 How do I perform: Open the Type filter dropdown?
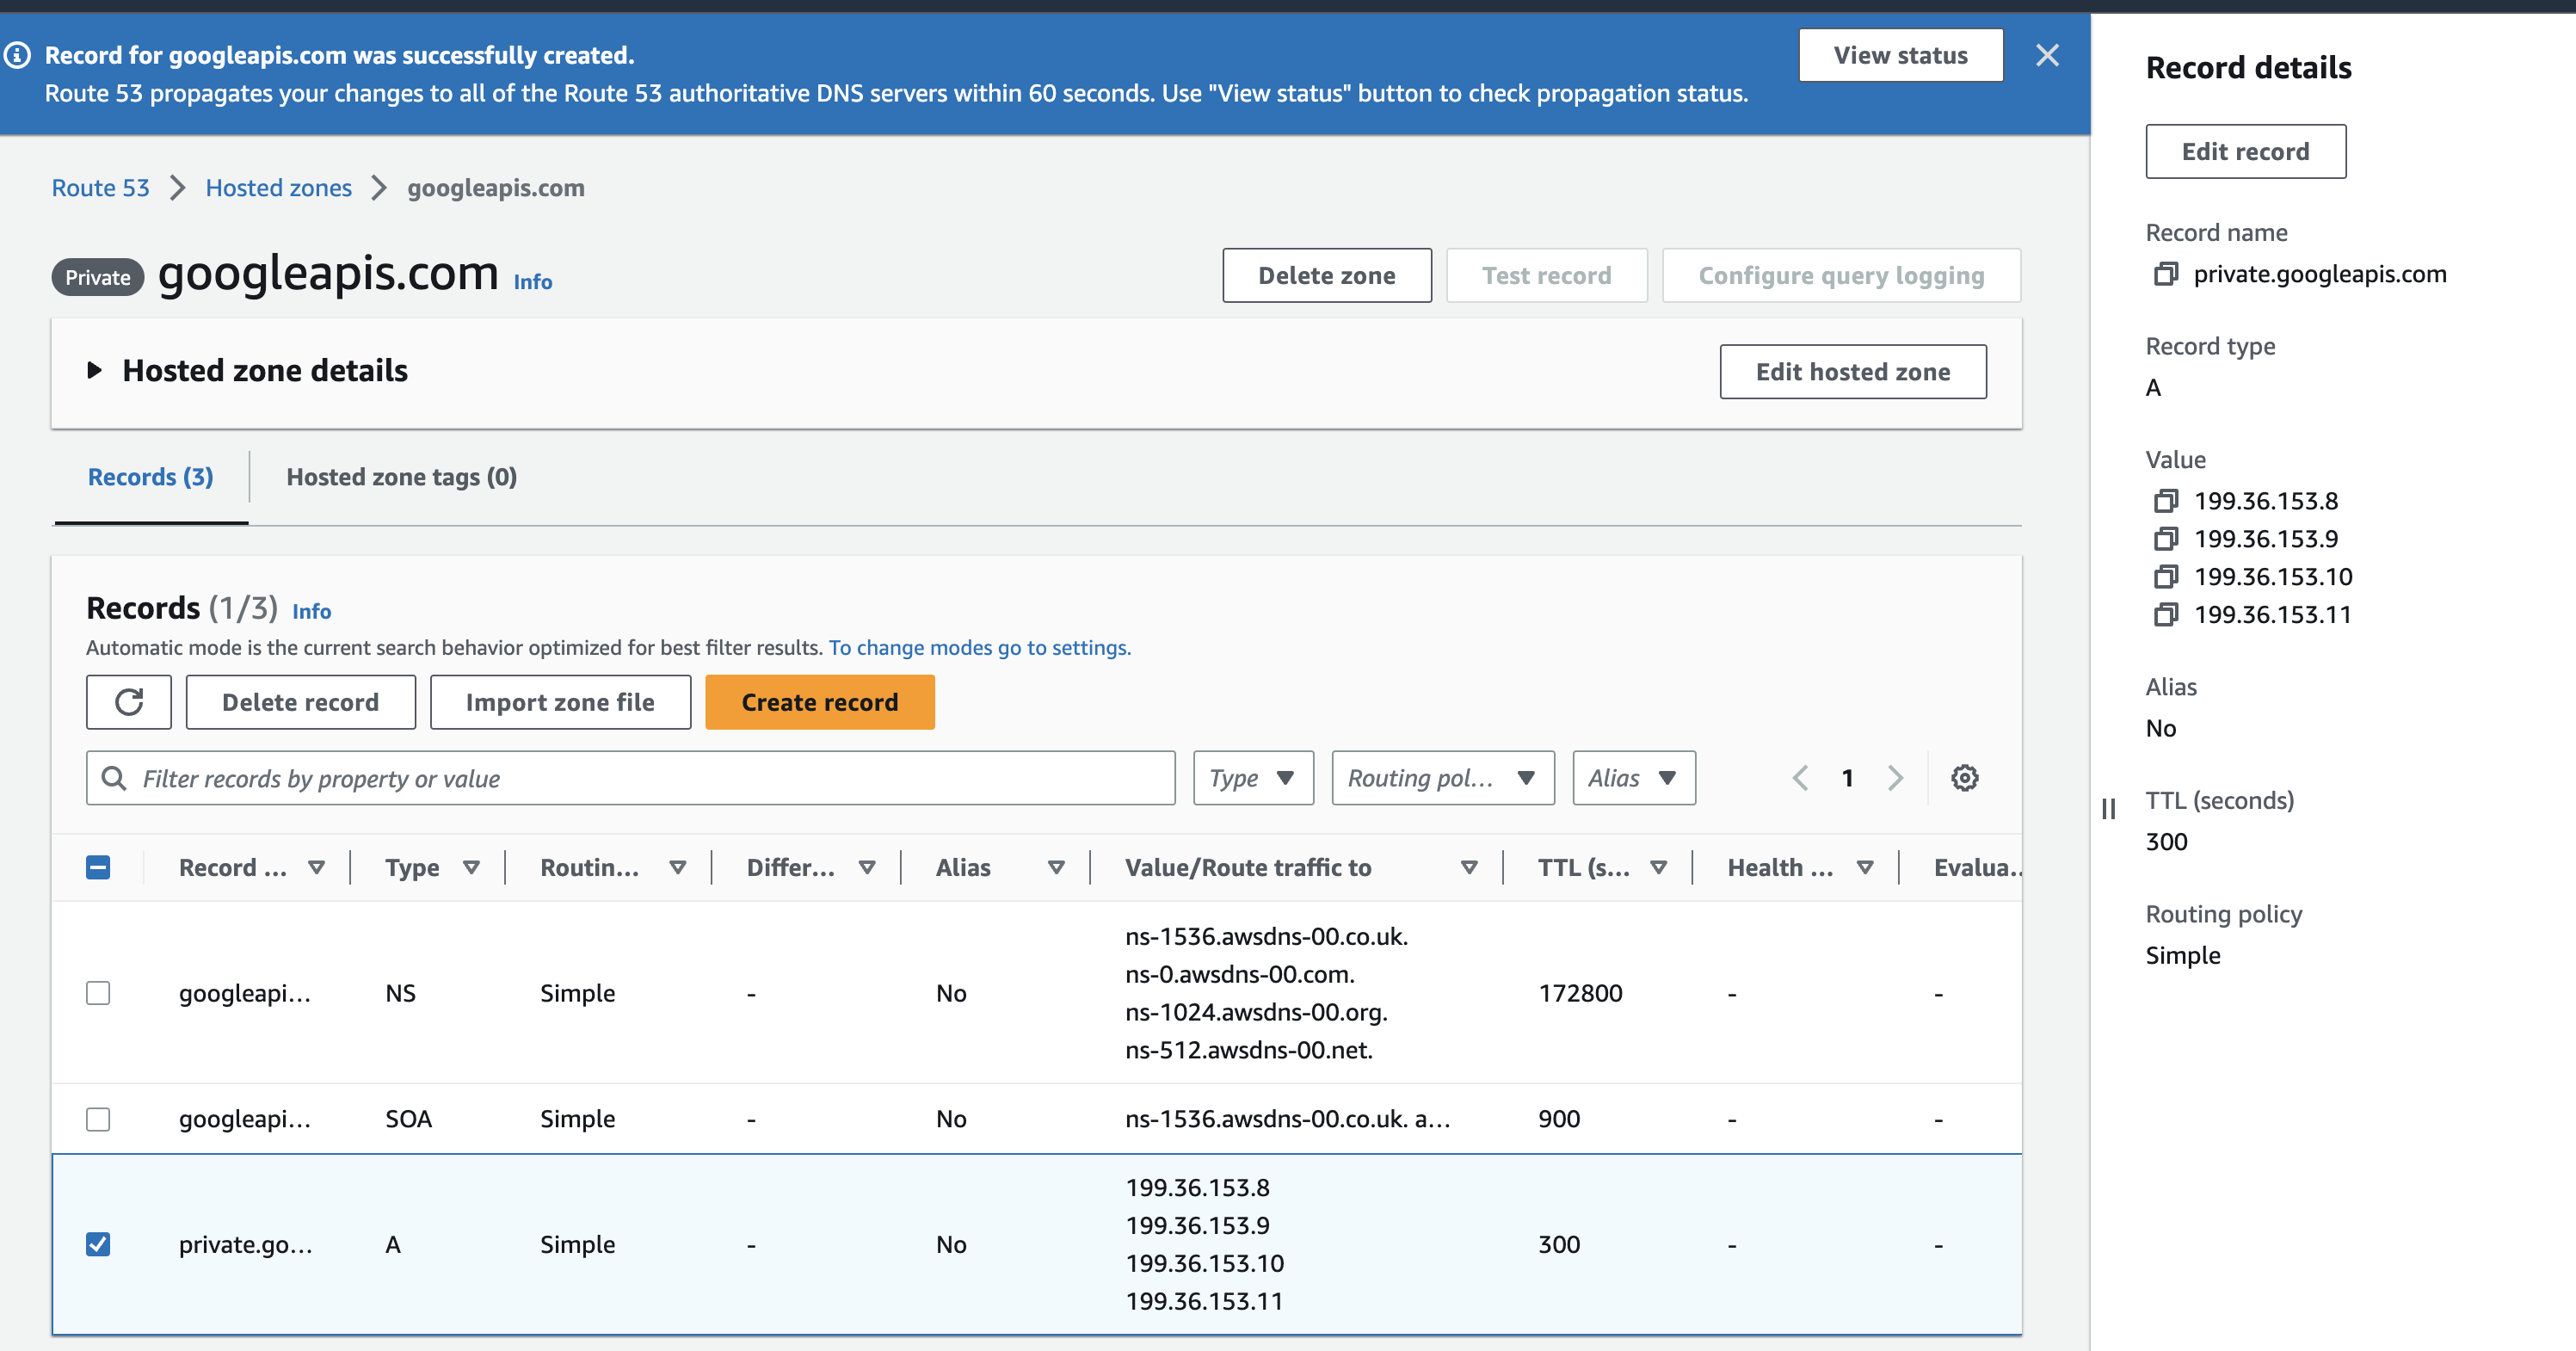[1253, 777]
